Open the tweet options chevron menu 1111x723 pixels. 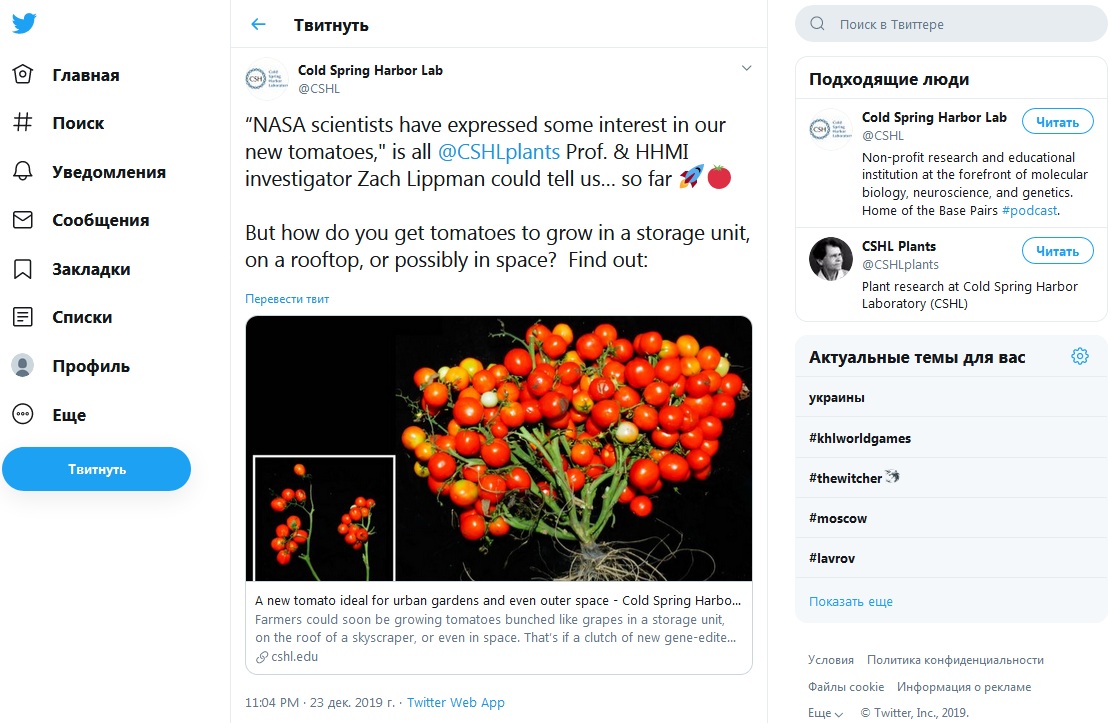[745, 69]
